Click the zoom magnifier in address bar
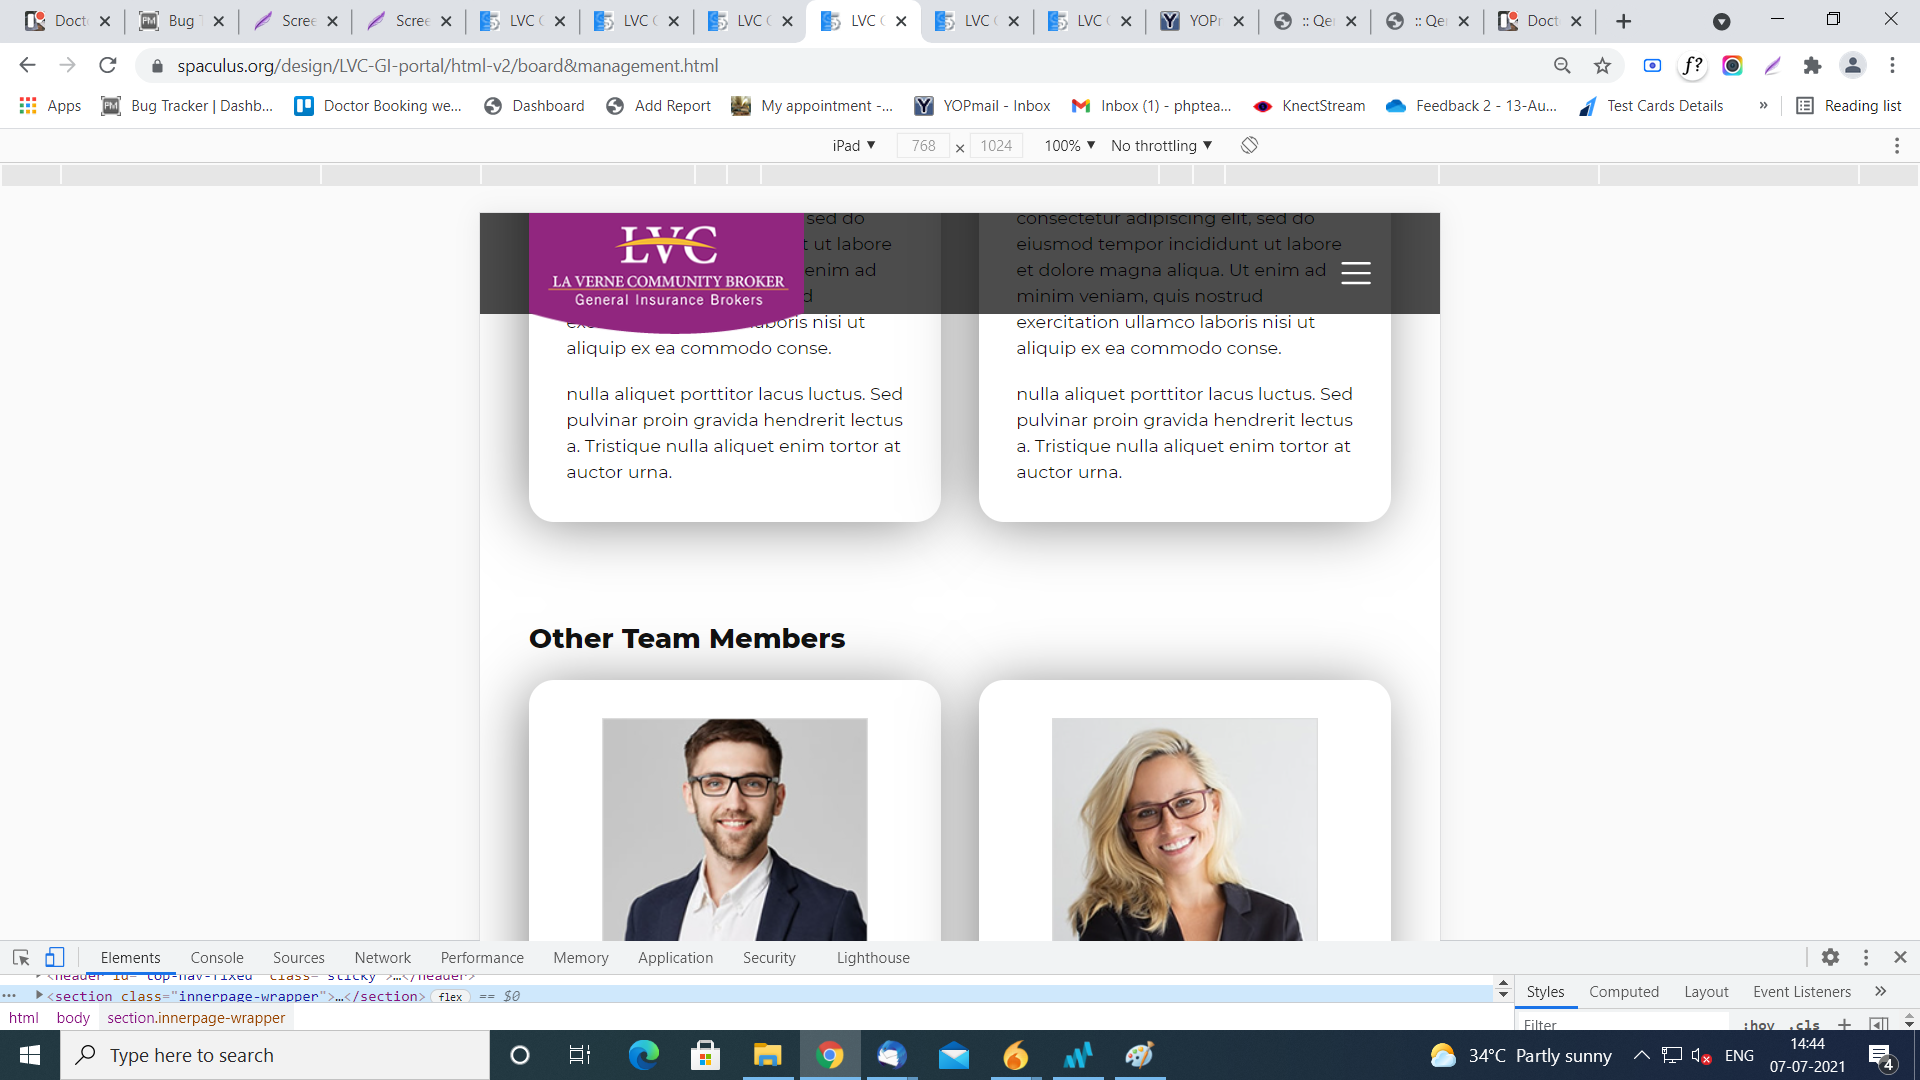Image resolution: width=1920 pixels, height=1080 pixels. (x=1562, y=66)
